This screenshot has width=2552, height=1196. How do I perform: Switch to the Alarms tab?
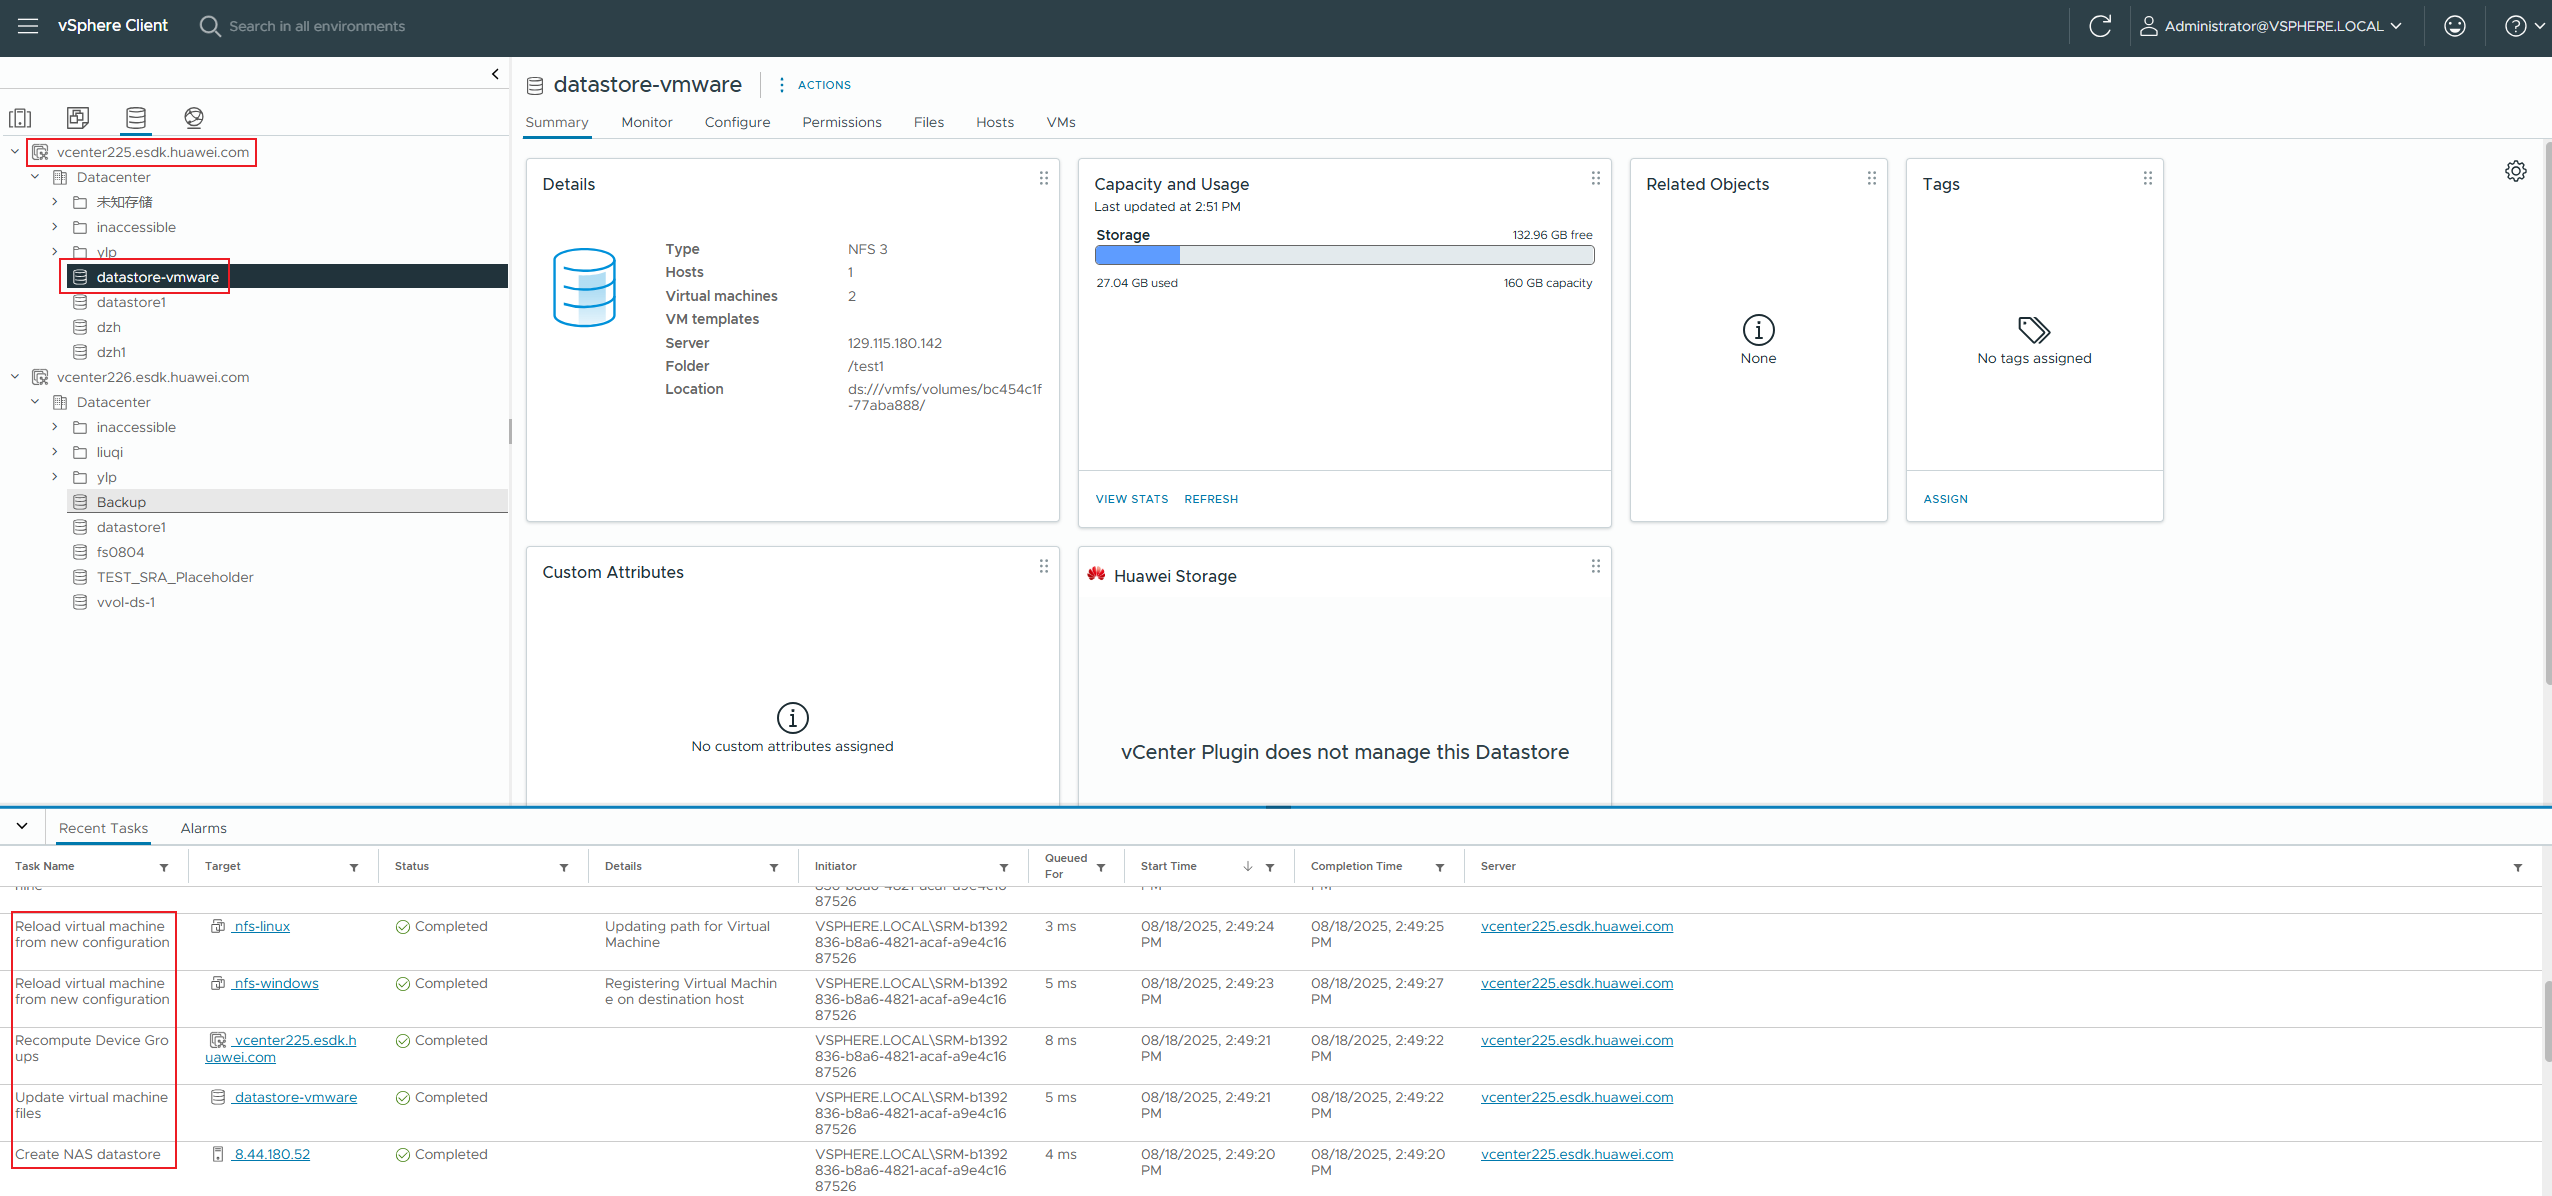click(x=203, y=828)
